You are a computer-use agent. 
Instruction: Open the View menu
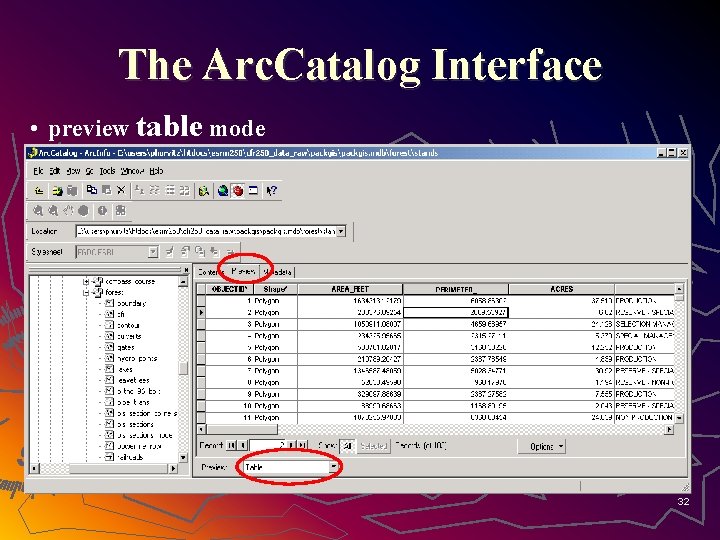pyautogui.click(x=73, y=171)
